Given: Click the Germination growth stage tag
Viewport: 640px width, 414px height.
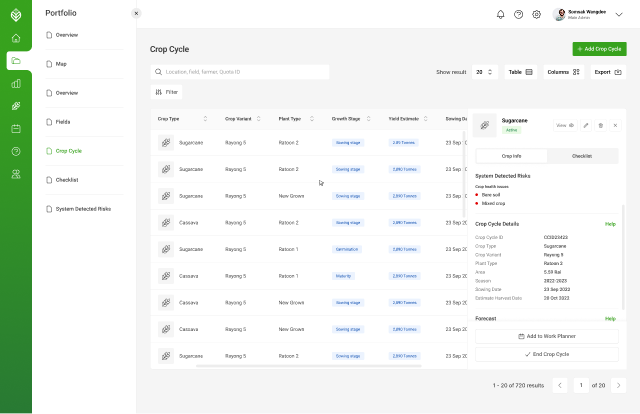Looking at the screenshot, I should click(x=347, y=249).
